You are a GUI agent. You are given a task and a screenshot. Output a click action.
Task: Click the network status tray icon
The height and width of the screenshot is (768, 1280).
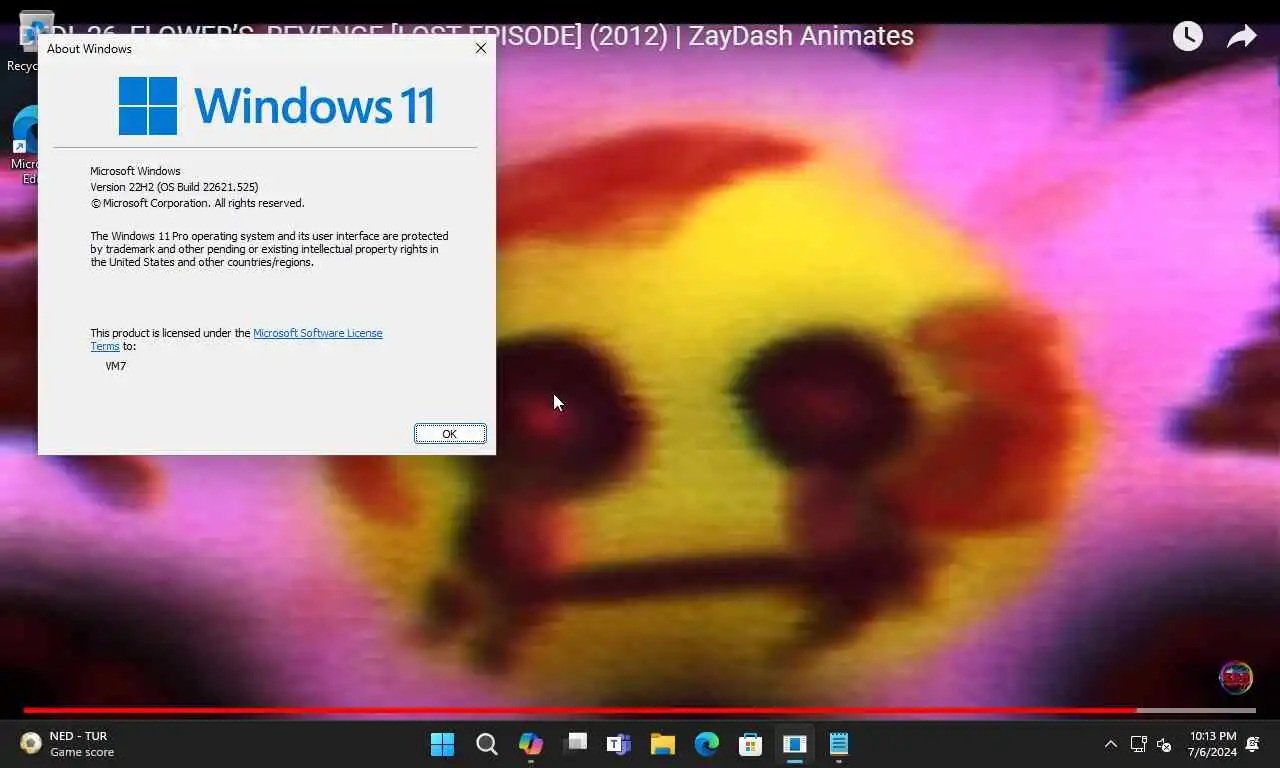point(1138,744)
